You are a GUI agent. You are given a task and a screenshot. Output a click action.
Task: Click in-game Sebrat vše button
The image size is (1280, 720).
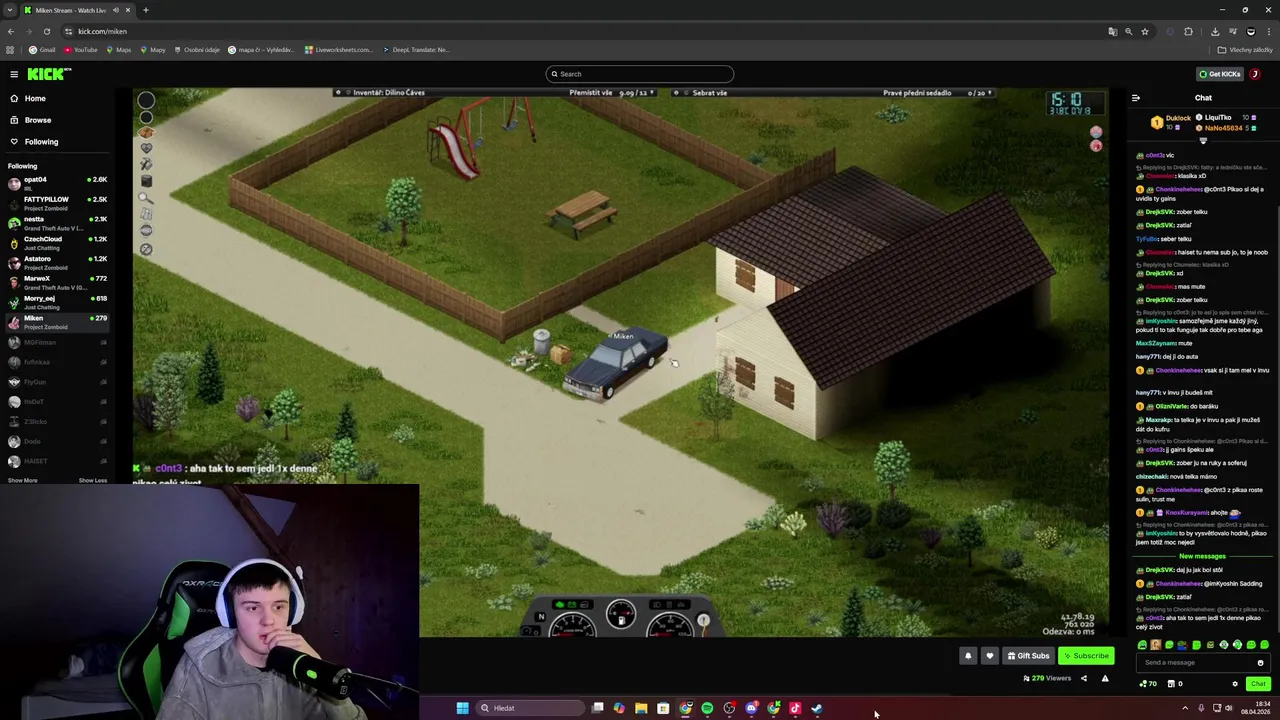(x=709, y=92)
